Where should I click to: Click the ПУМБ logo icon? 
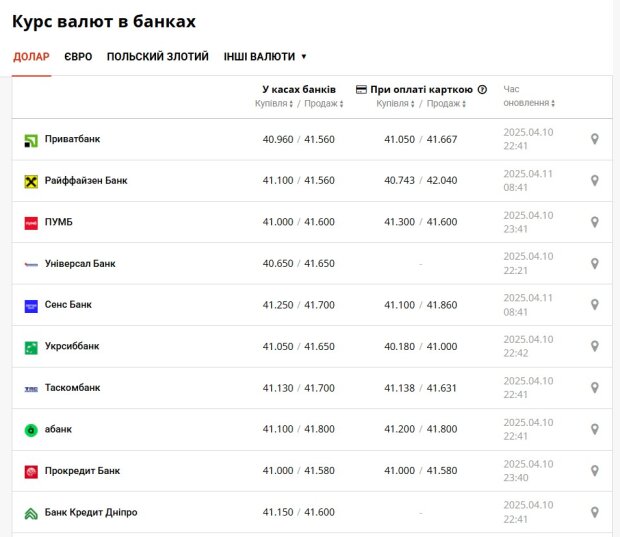31,223
